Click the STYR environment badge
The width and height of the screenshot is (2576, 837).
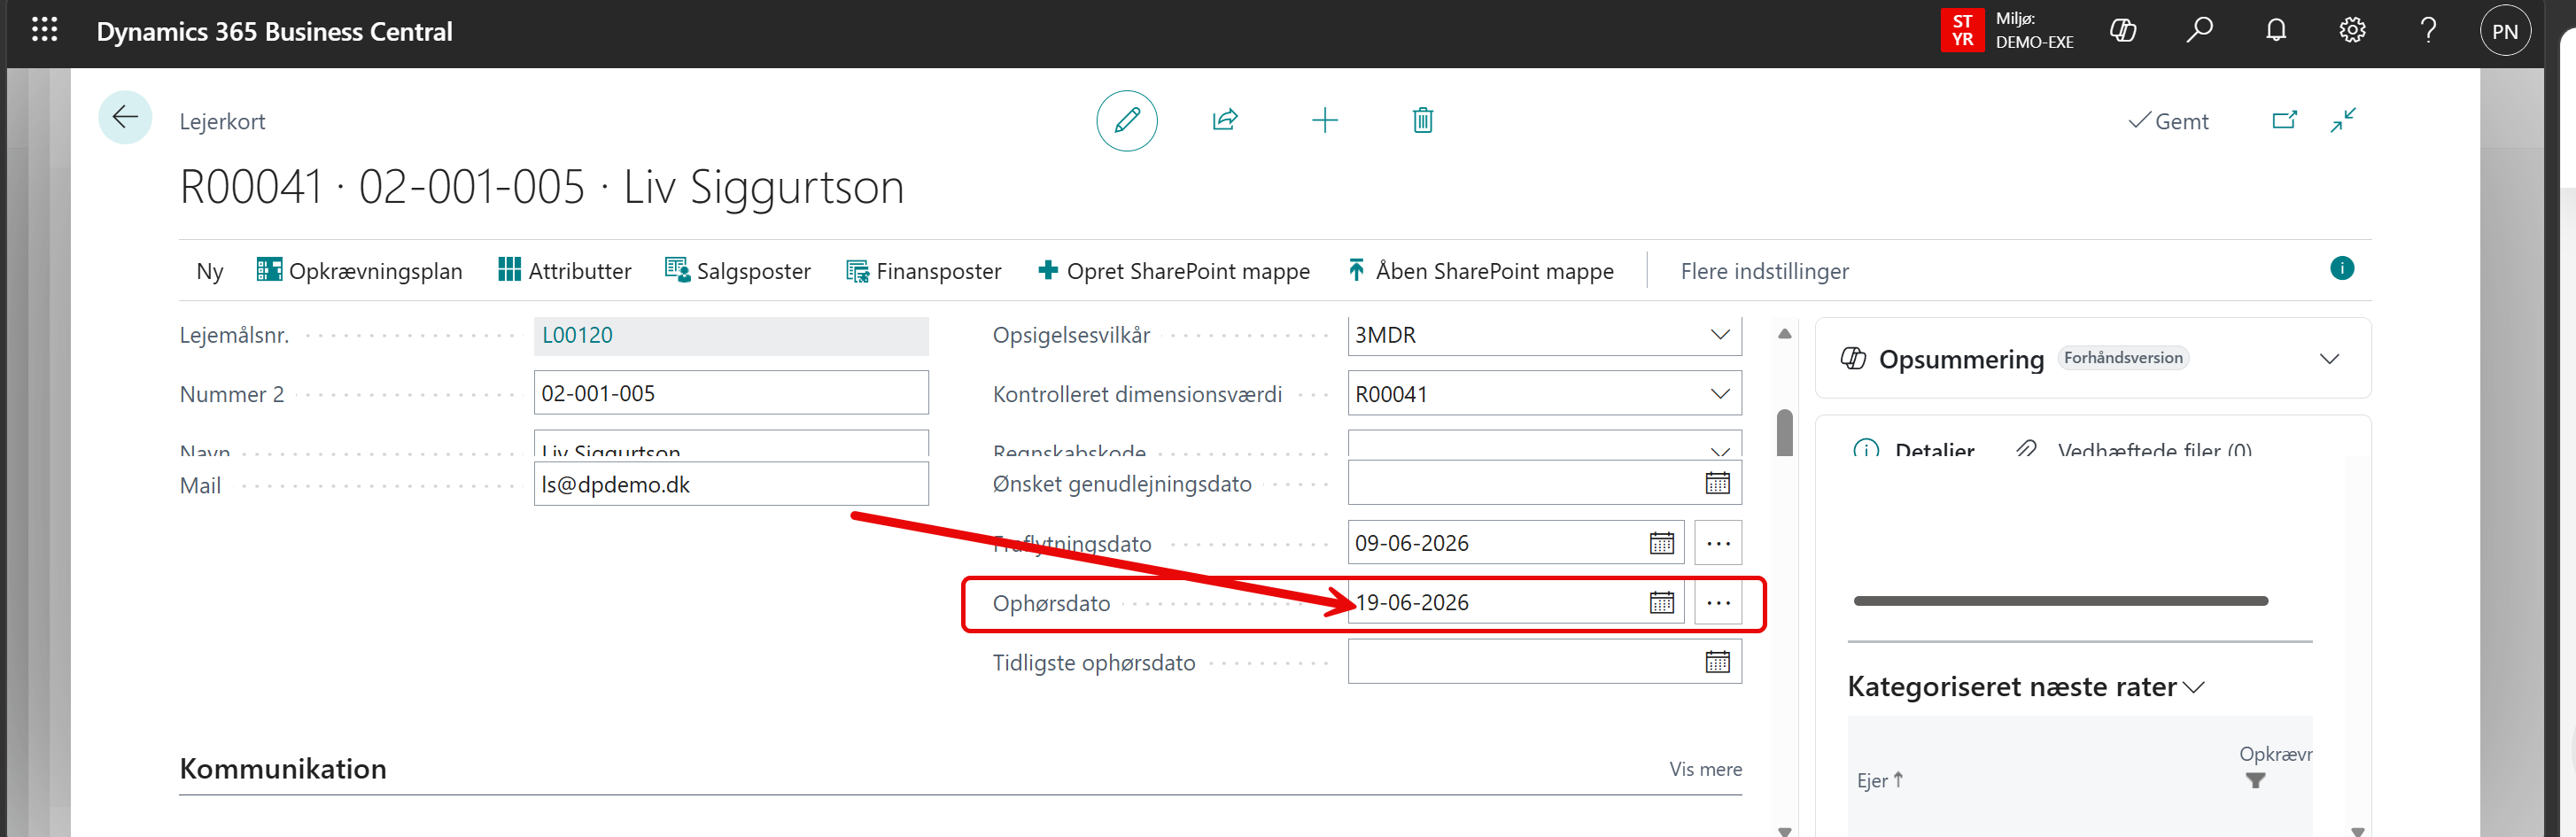coord(1962,30)
